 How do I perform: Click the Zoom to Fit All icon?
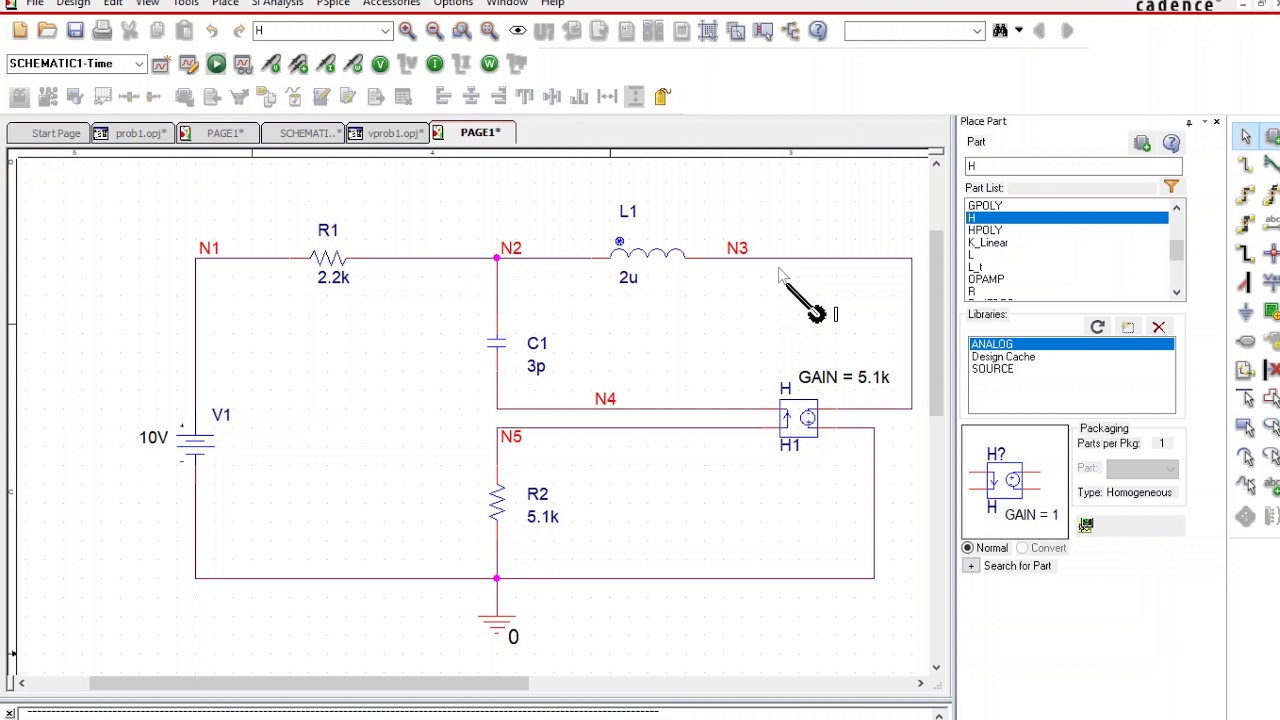489,31
